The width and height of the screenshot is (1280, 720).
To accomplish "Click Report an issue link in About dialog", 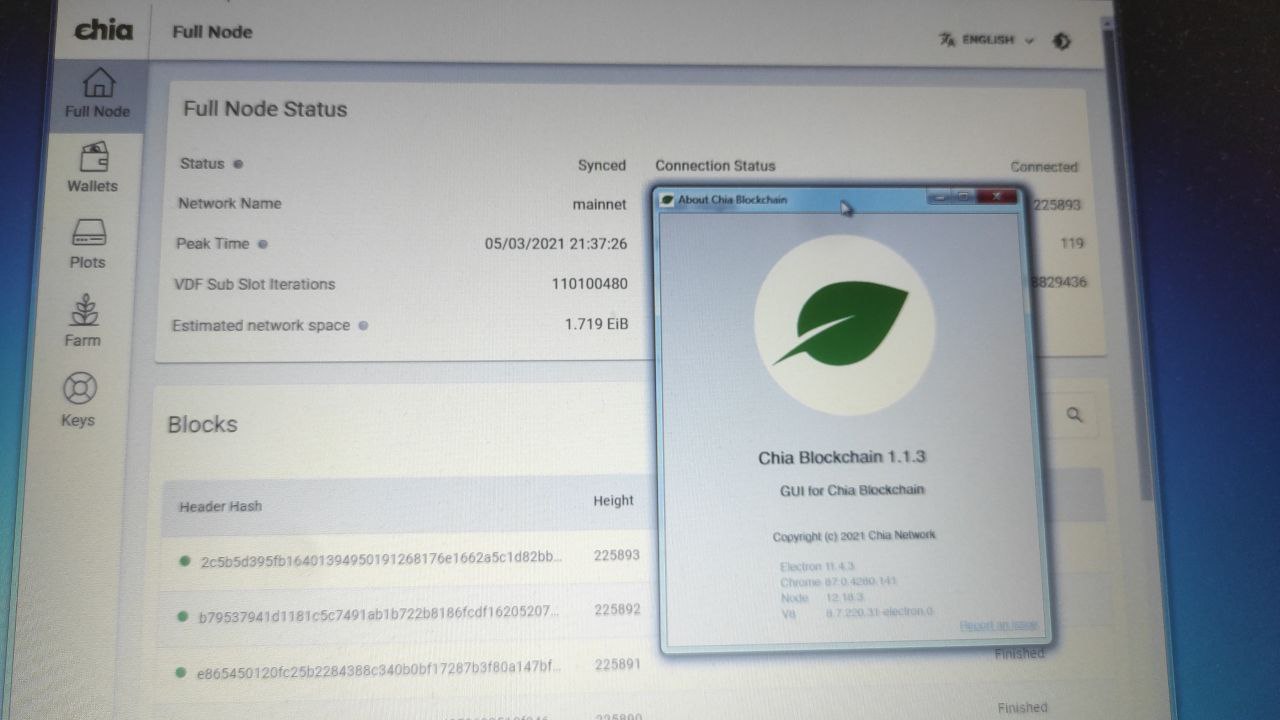I will pos(999,626).
